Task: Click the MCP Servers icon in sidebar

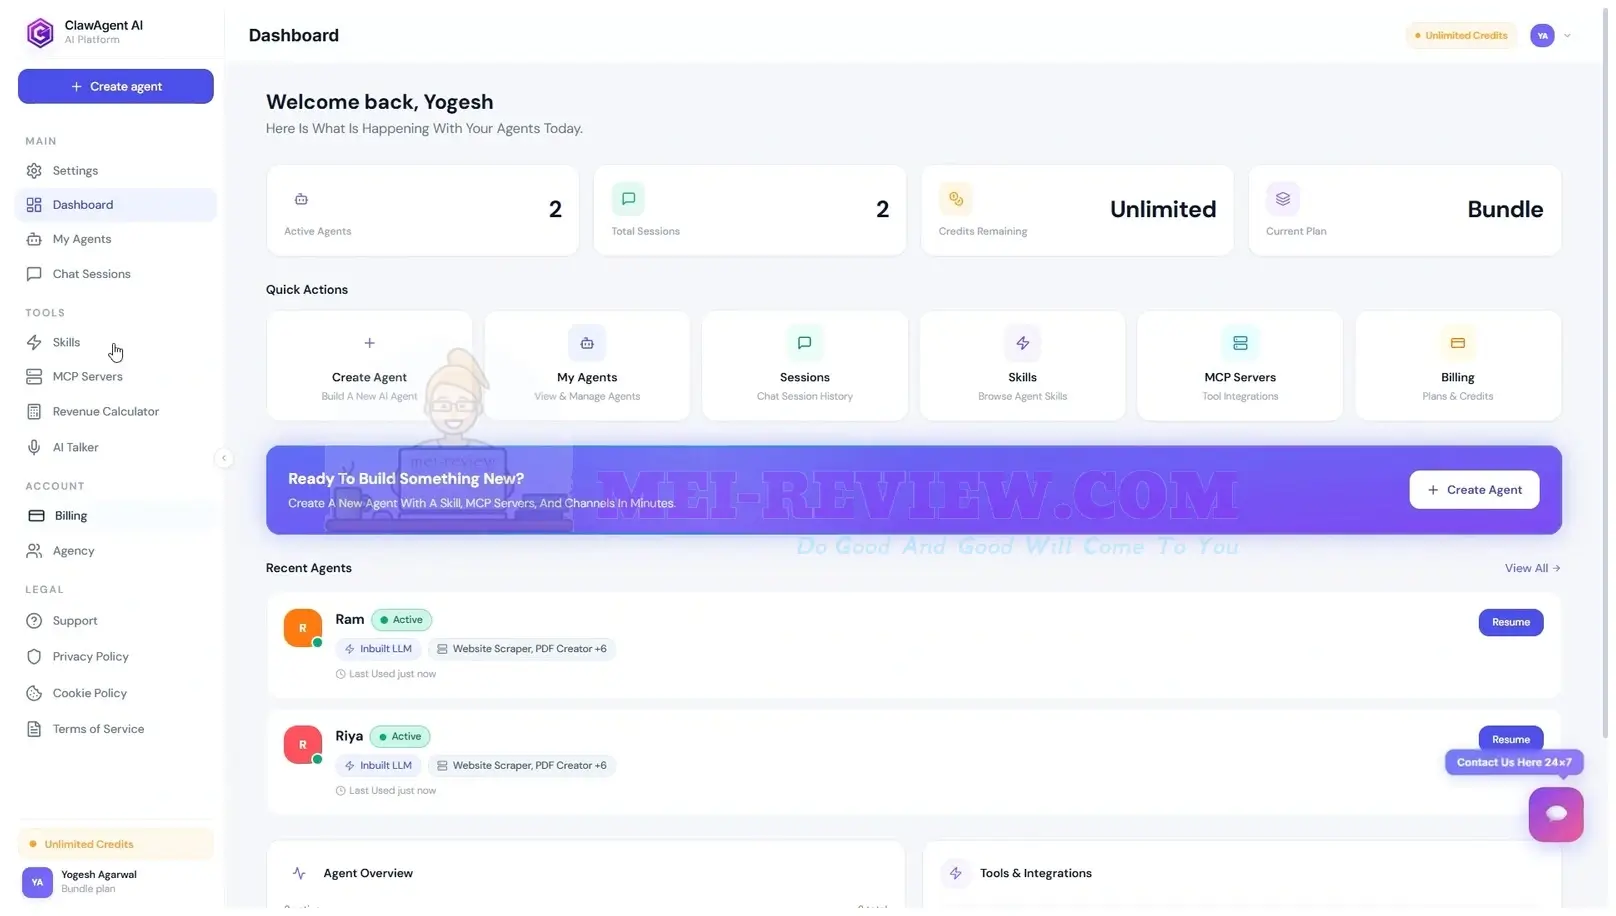Action: coord(34,377)
